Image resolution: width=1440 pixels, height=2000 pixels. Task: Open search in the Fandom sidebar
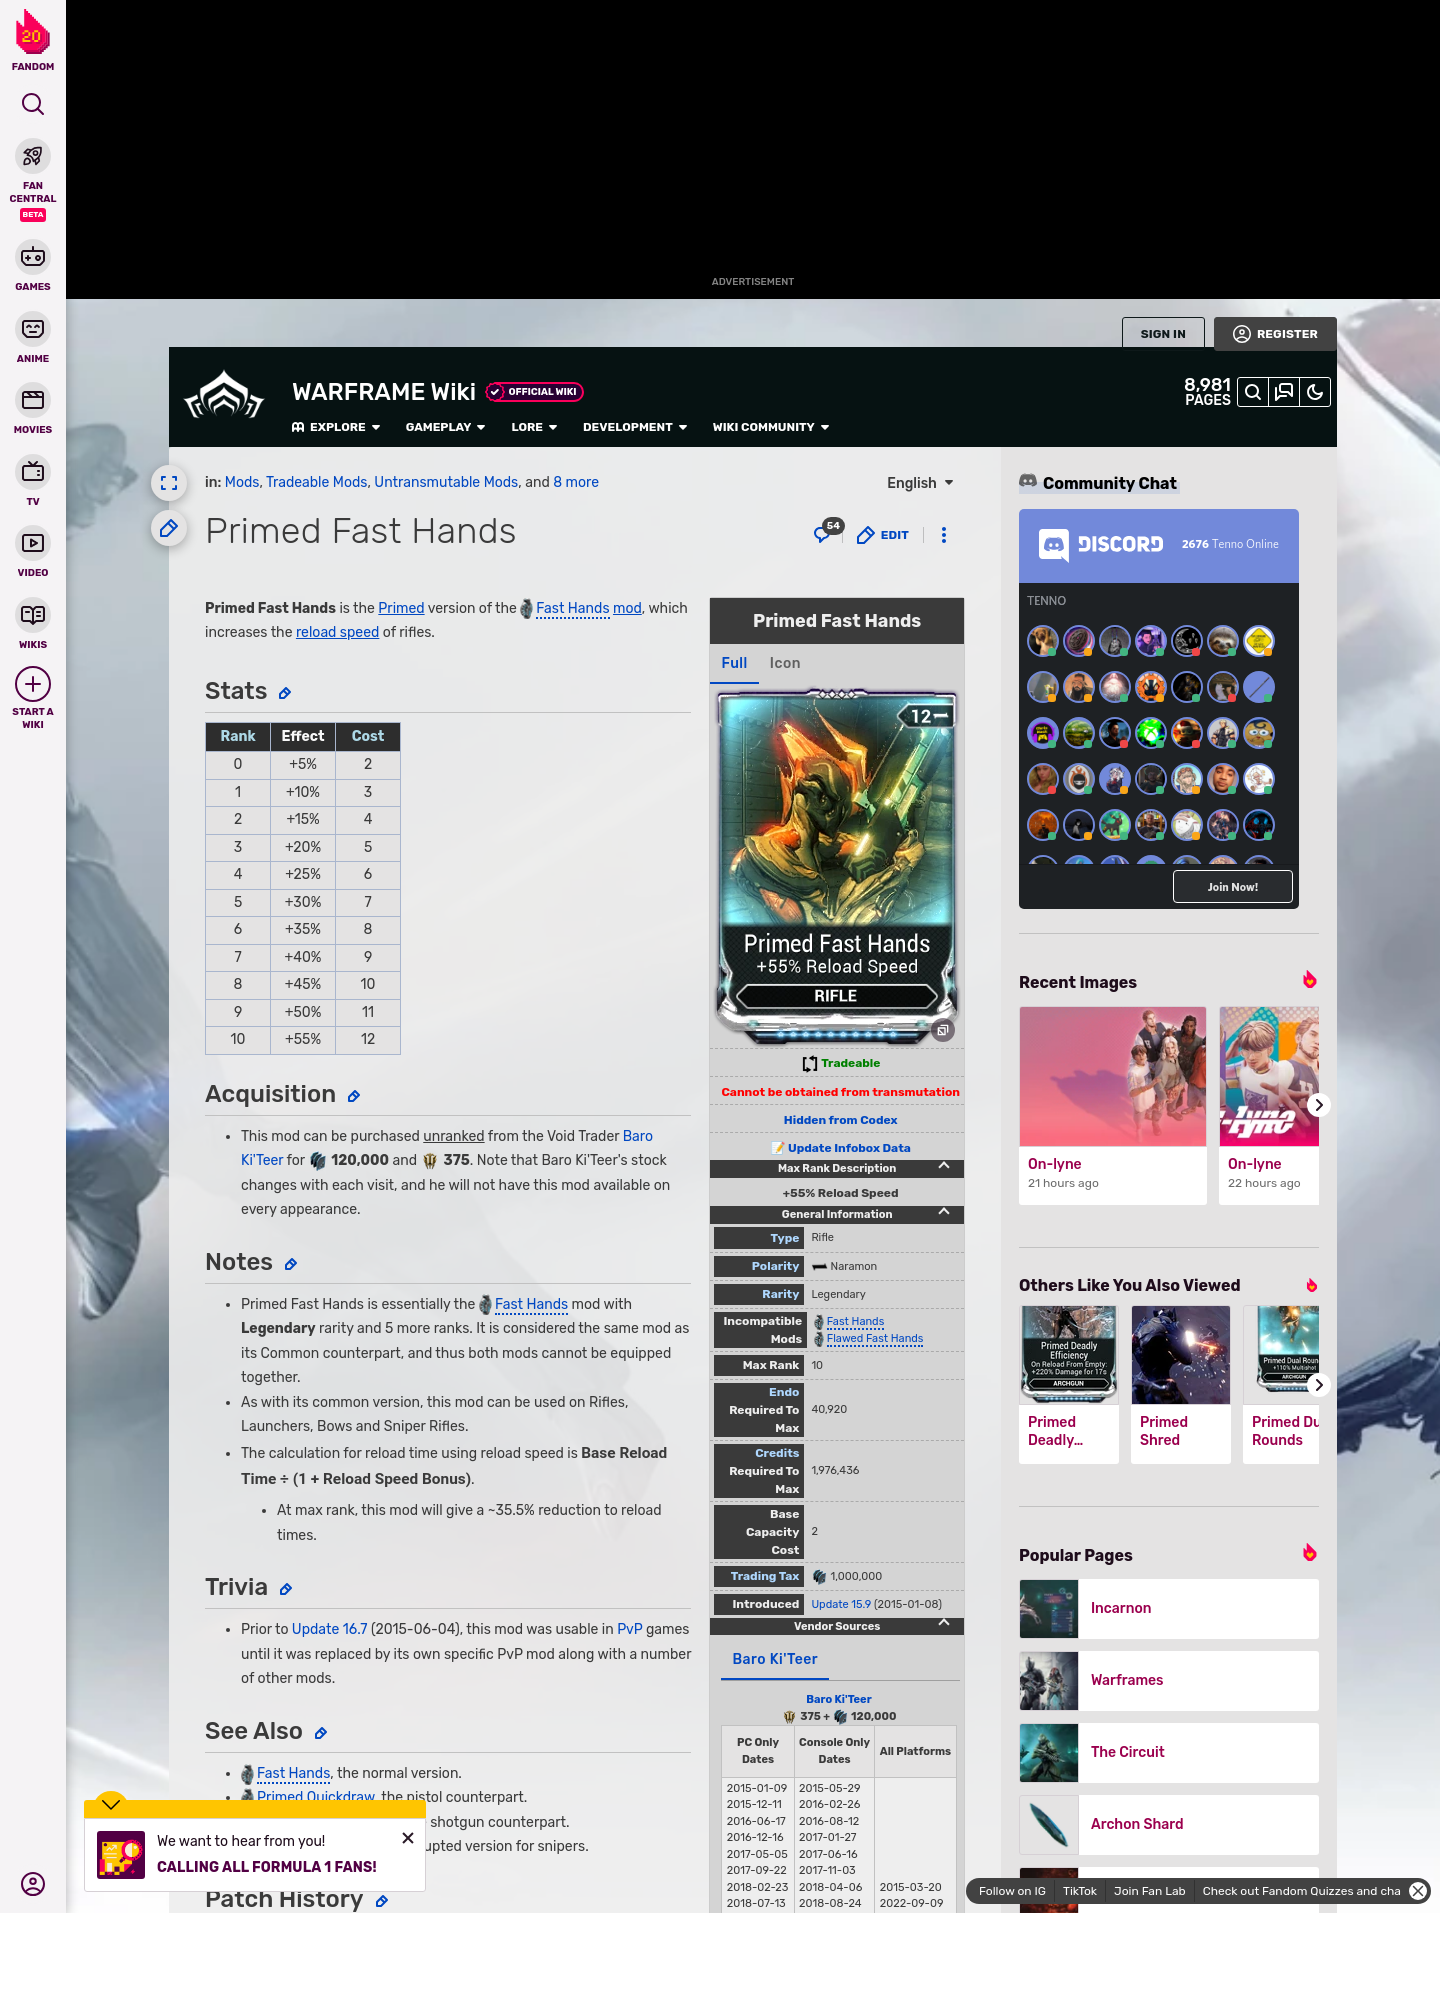33,104
